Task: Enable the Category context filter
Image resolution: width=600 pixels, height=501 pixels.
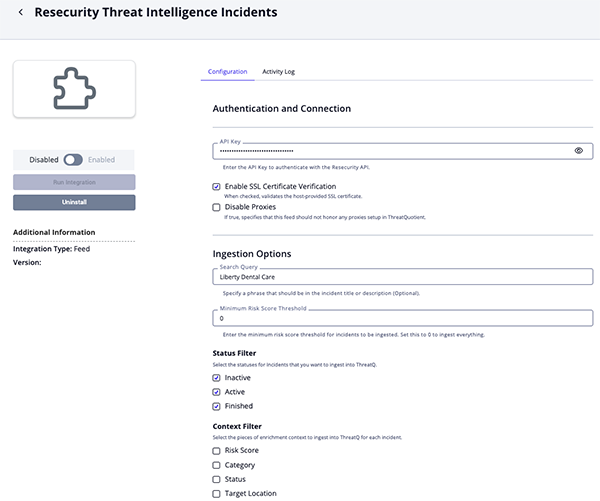Action: (x=217, y=465)
